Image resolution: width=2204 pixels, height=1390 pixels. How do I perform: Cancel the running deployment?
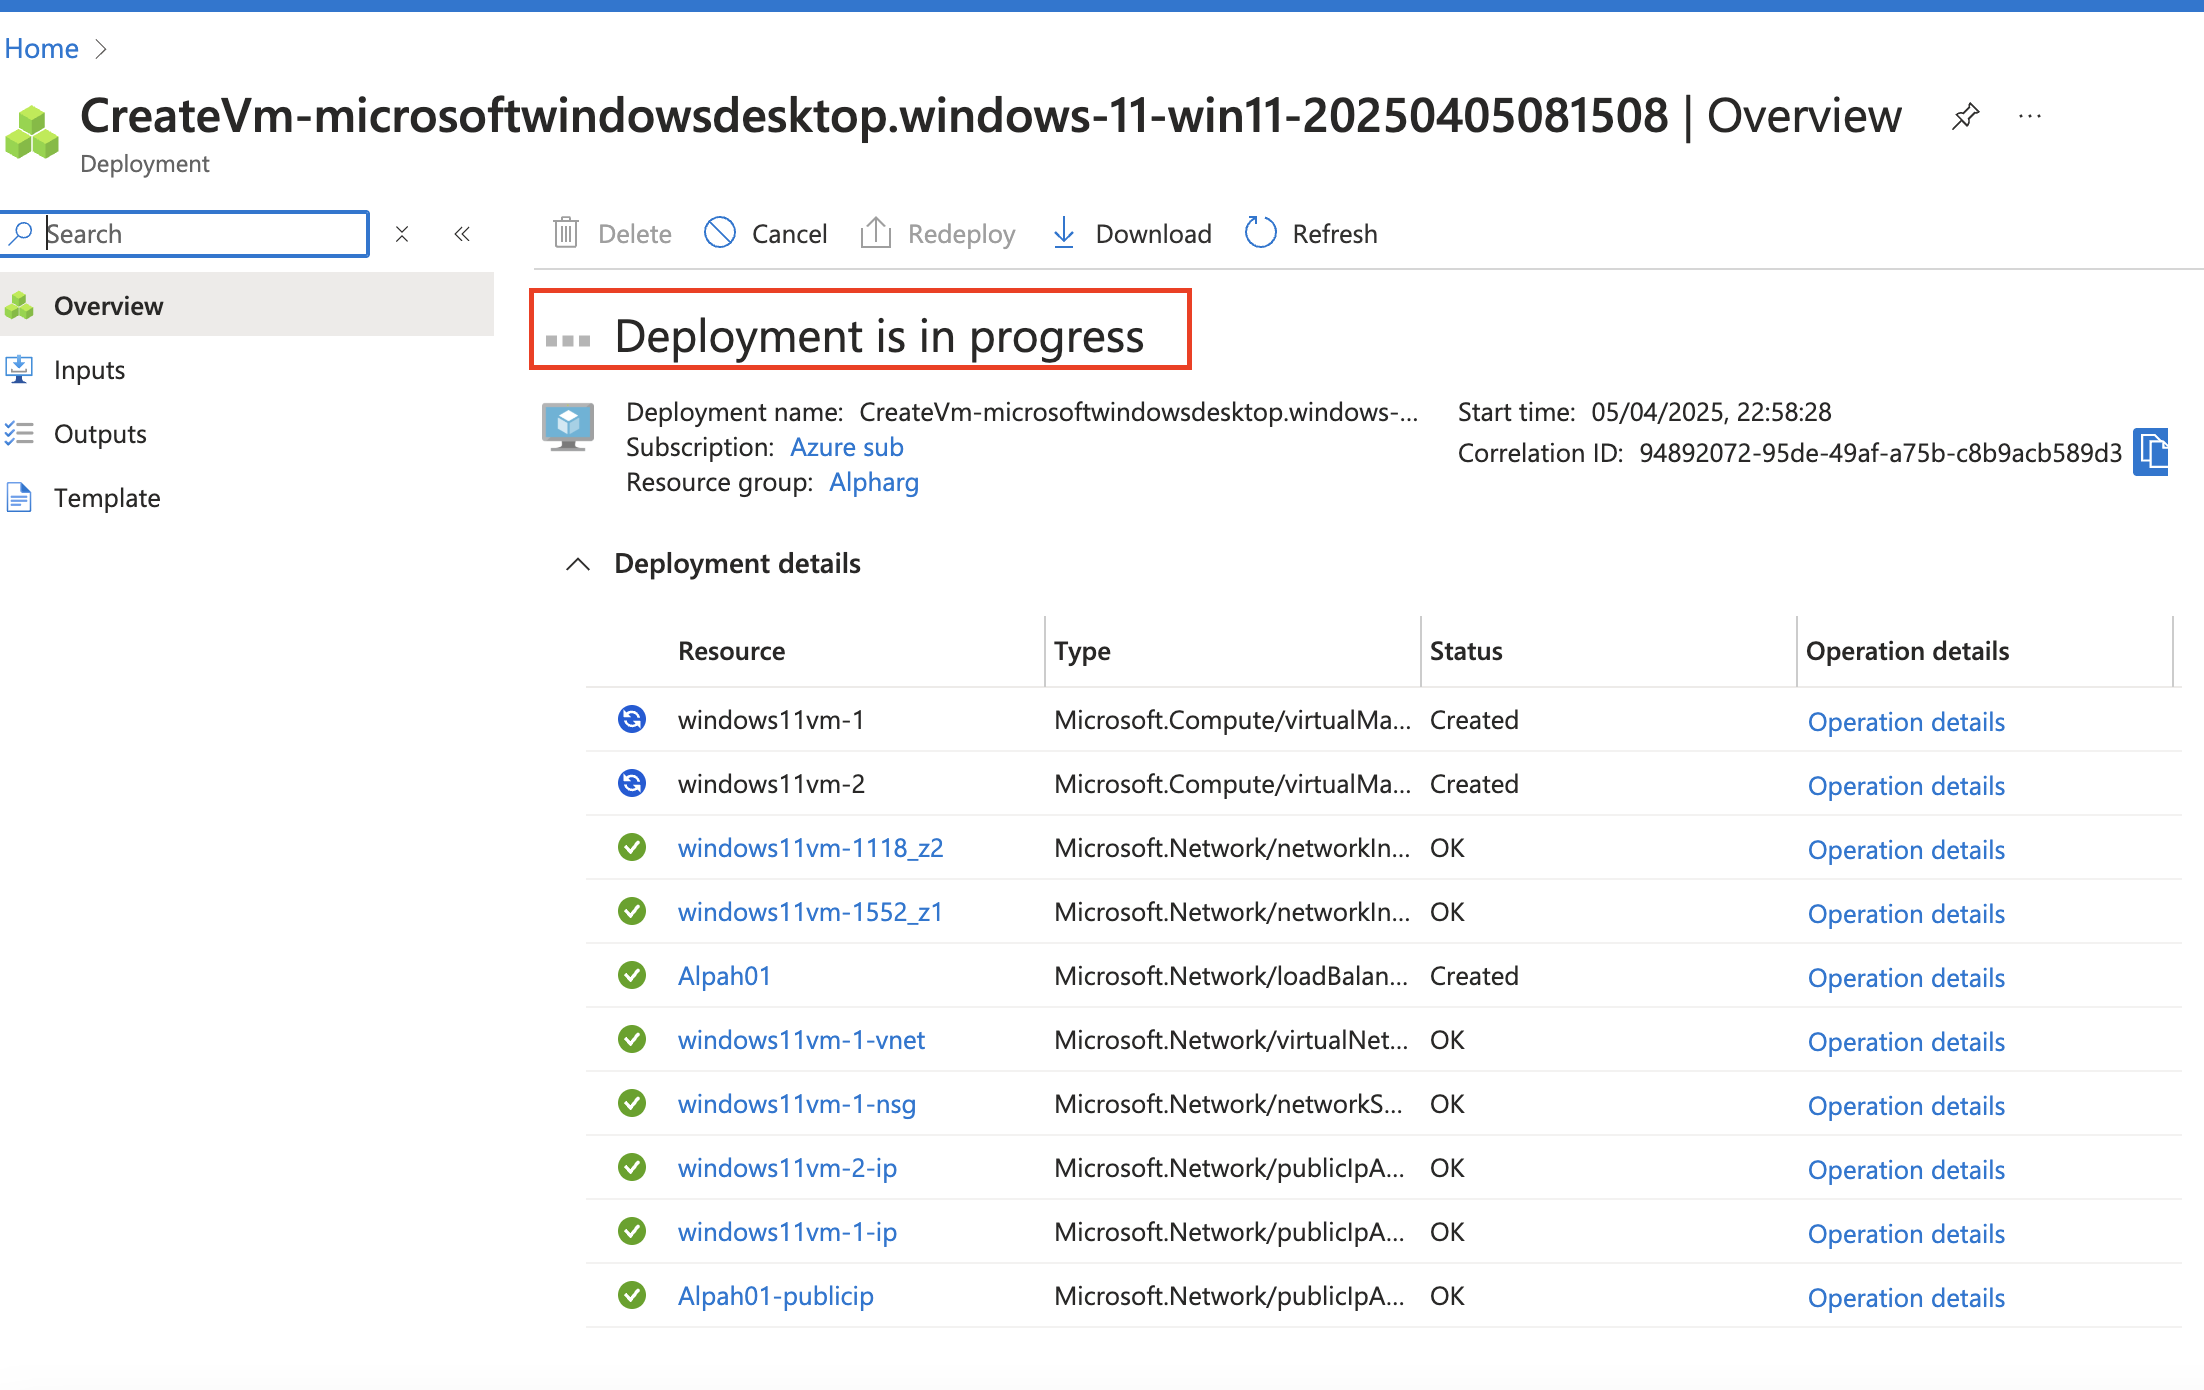tap(766, 233)
